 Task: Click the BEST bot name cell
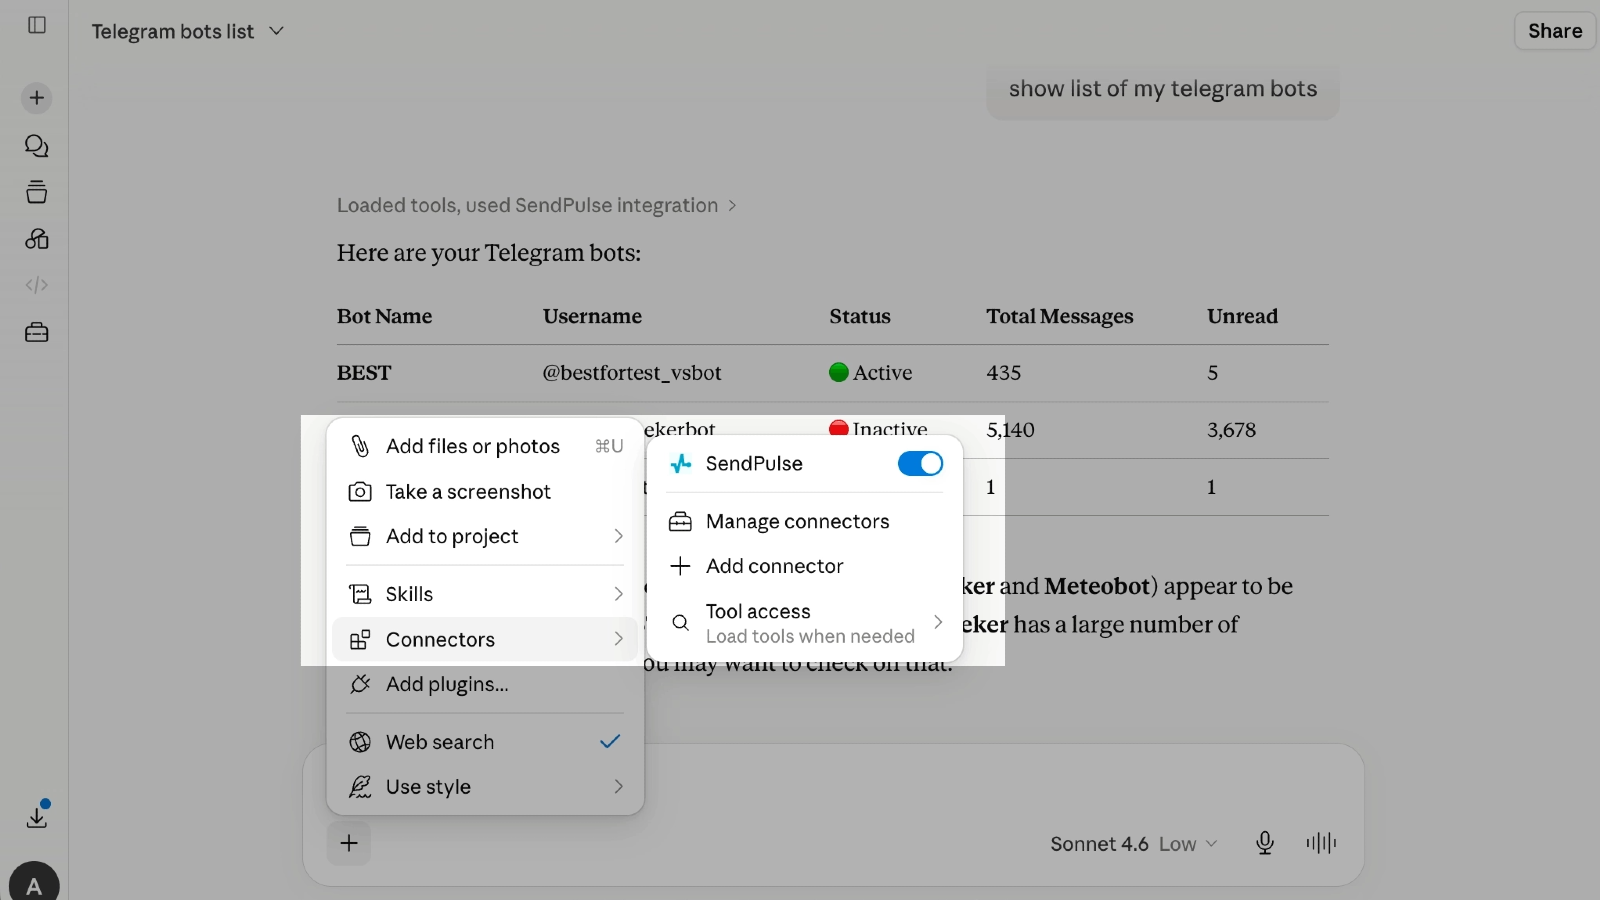click(364, 373)
